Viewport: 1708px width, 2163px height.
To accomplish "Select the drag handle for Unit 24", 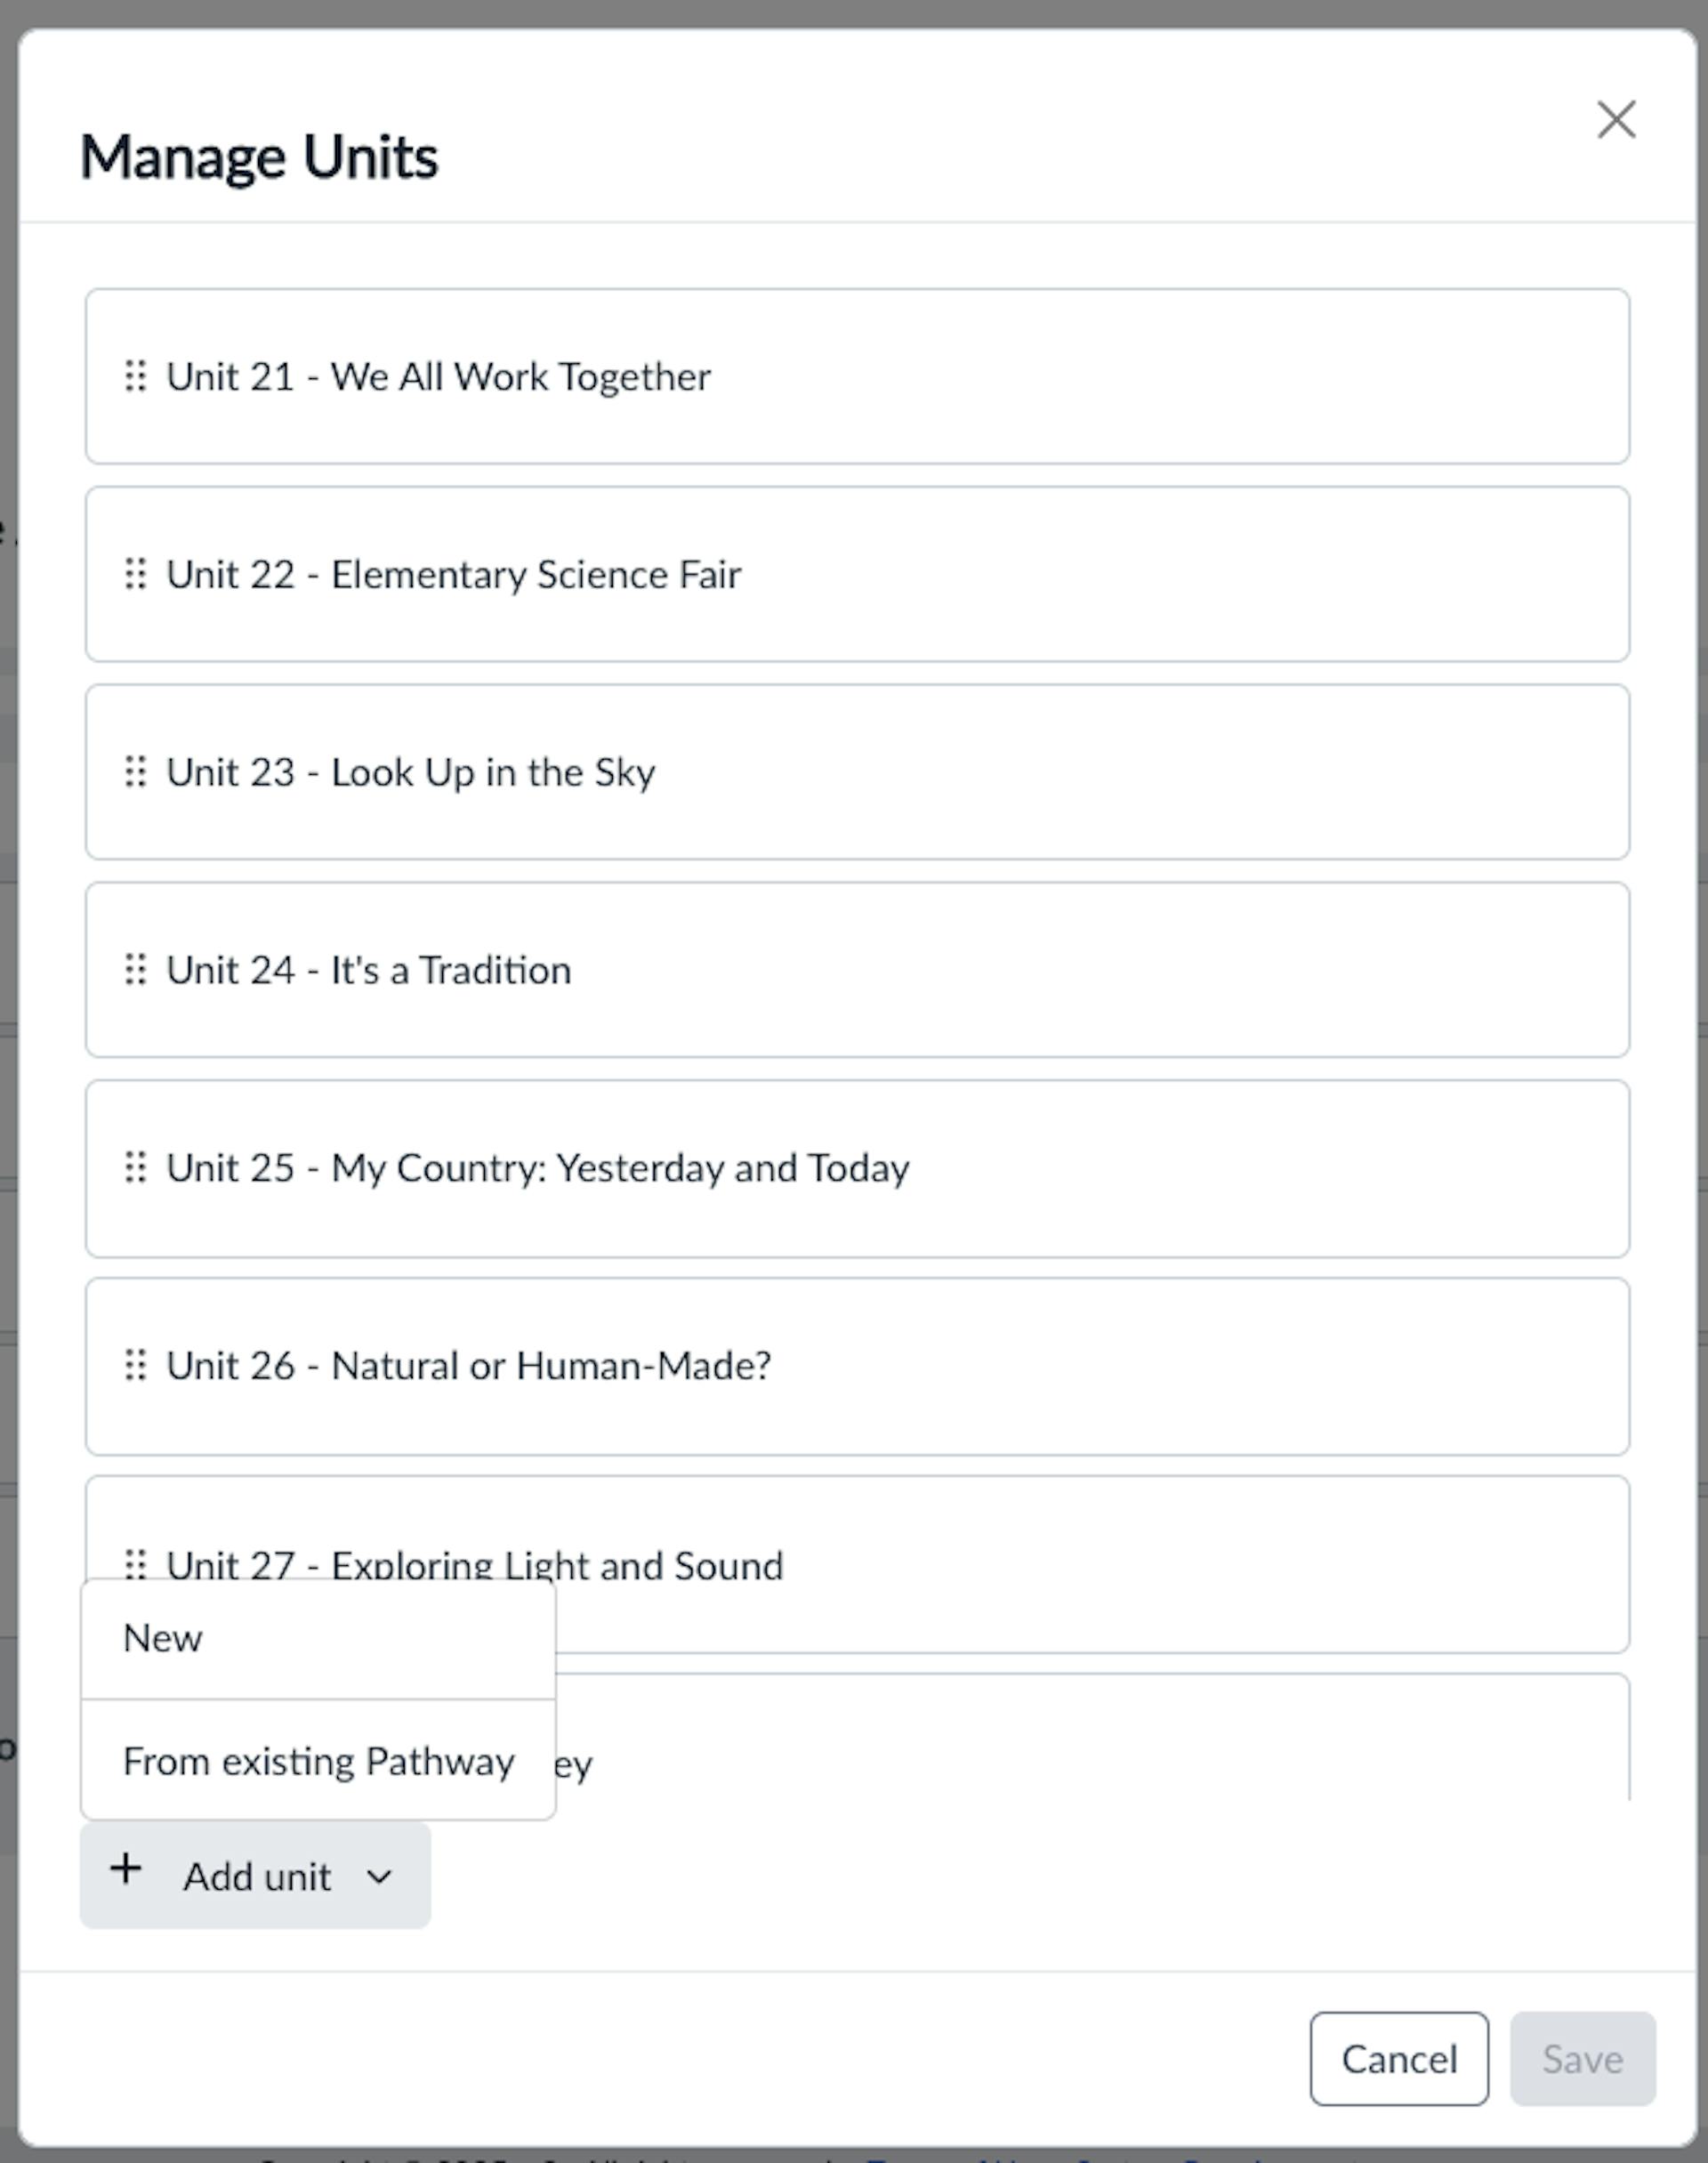I will click(x=138, y=969).
